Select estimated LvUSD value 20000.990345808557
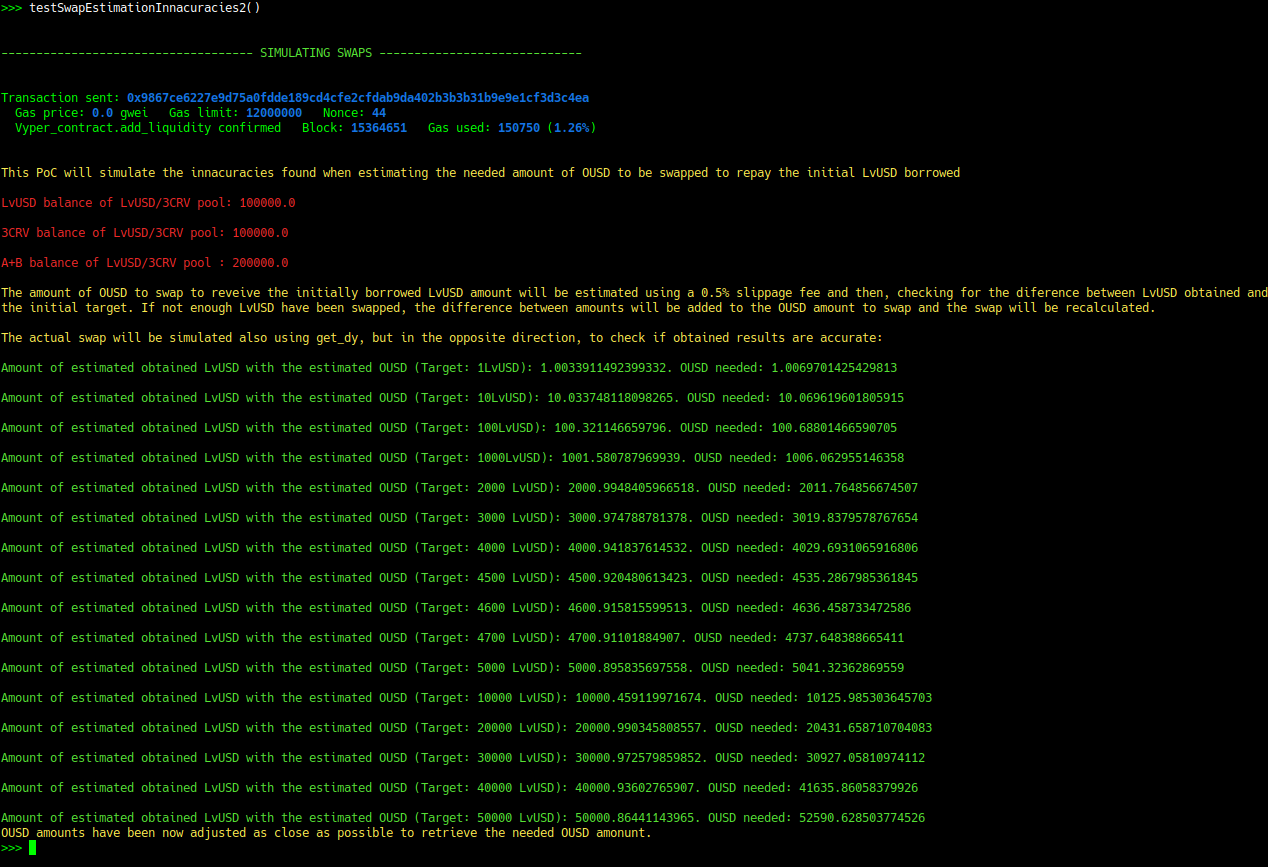Image resolution: width=1268 pixels, height=867 pixels. [x=638, y=728]
